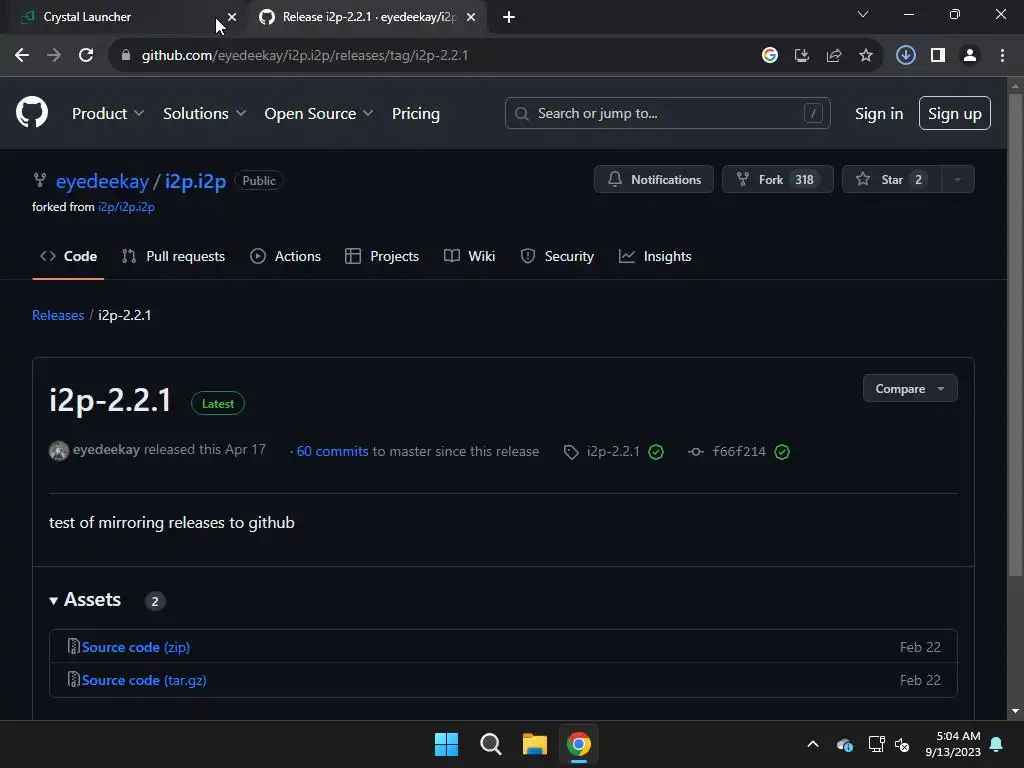
Task: Click the Chrome icon in taskbar
Action: pos(579,744)
